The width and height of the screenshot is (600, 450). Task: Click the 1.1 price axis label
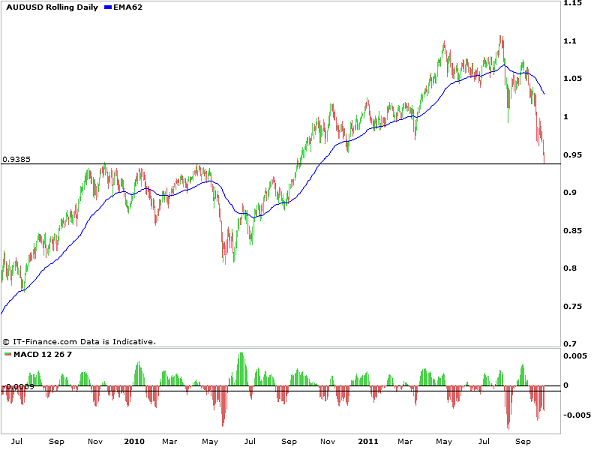coord(570,41)
